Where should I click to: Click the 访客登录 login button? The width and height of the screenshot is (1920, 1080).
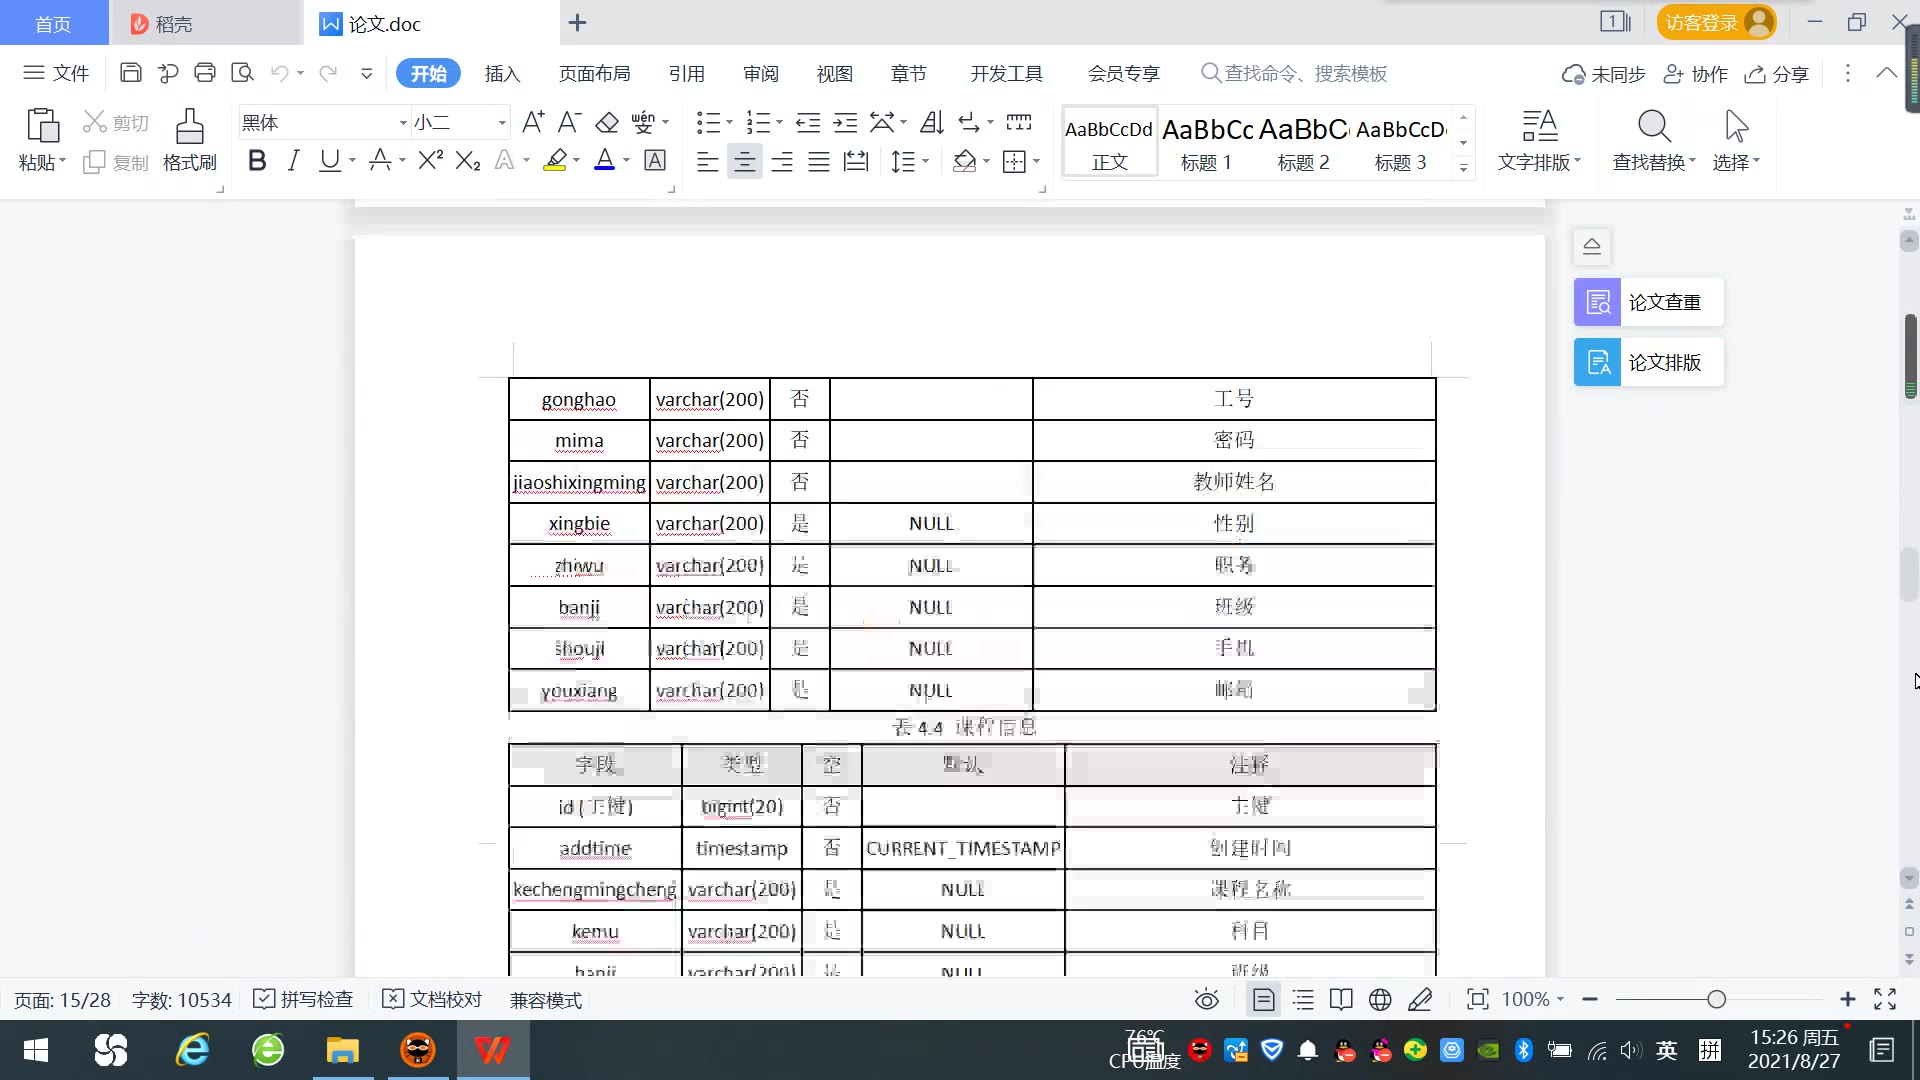tap(1716, 22)
